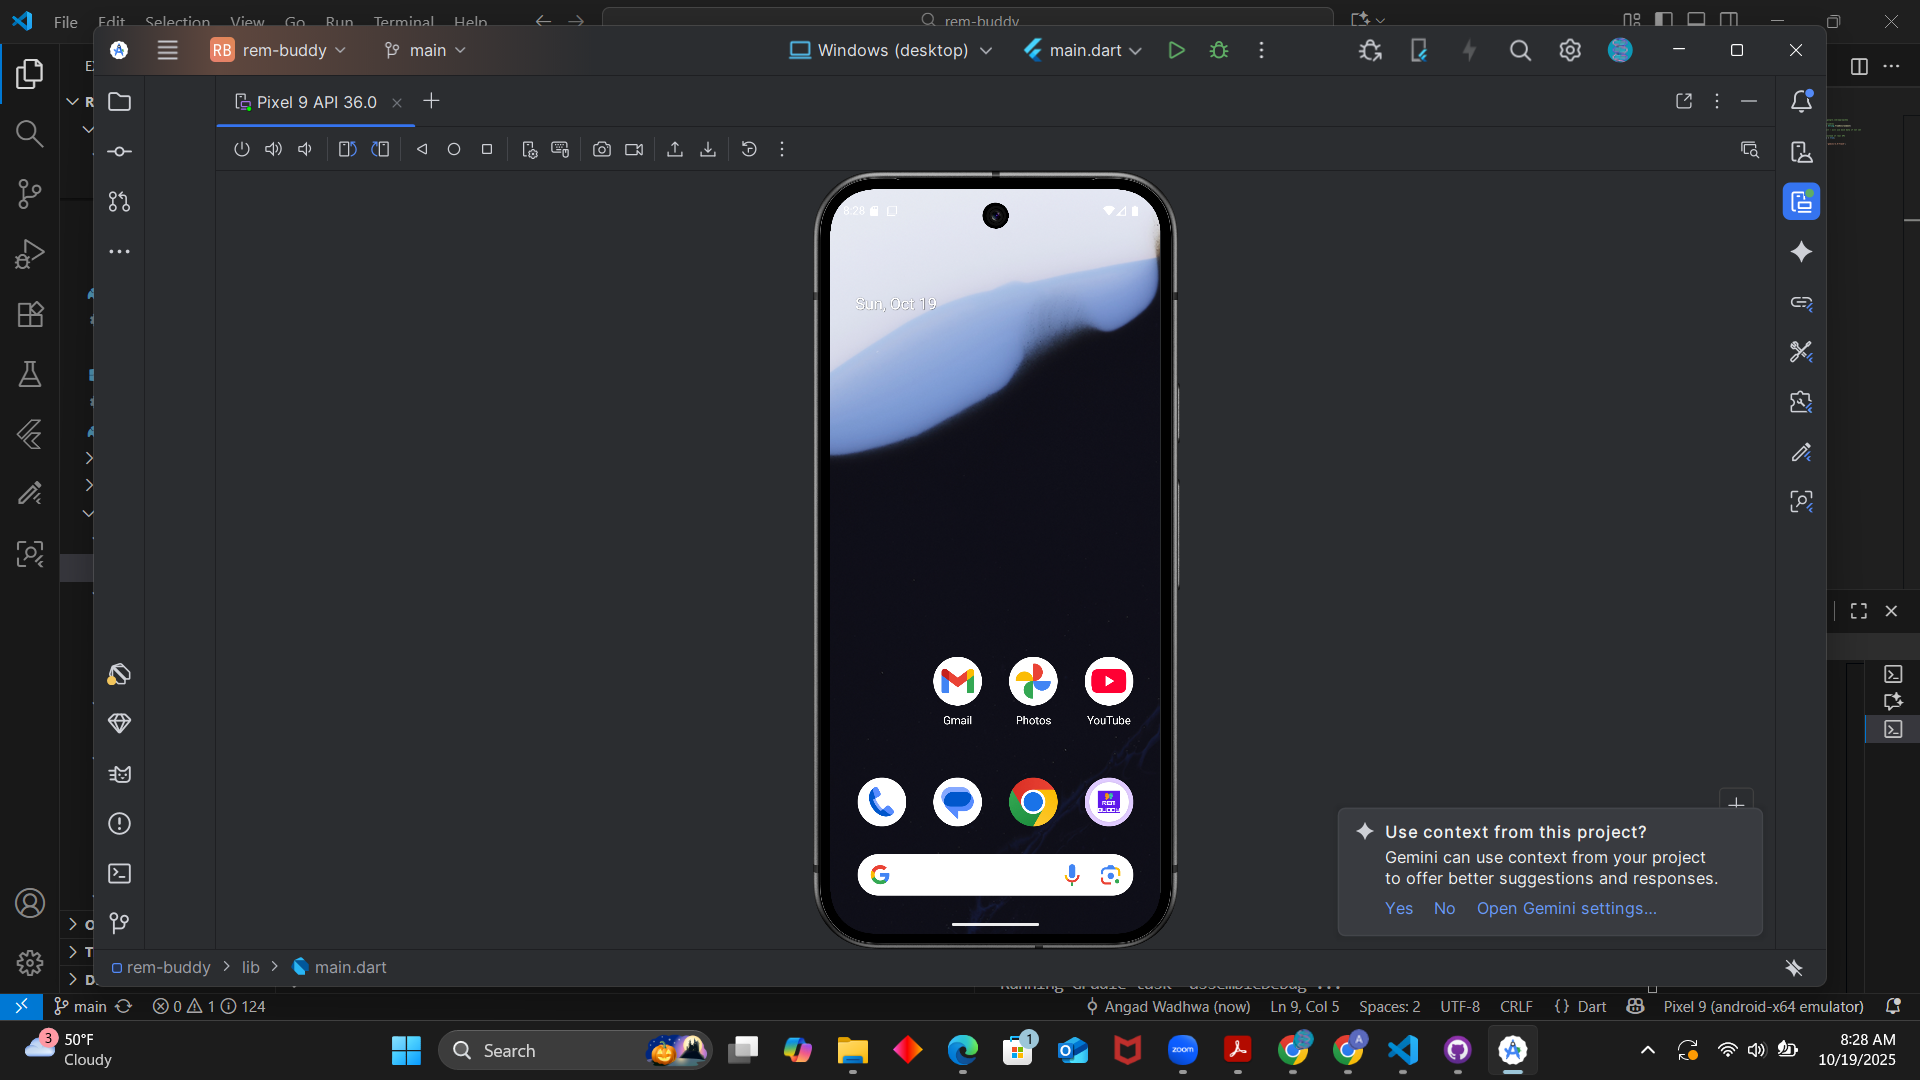Screen dimensions: 1920x1080
Task: Start screen recording with video icon
Action: coord(634,149)
